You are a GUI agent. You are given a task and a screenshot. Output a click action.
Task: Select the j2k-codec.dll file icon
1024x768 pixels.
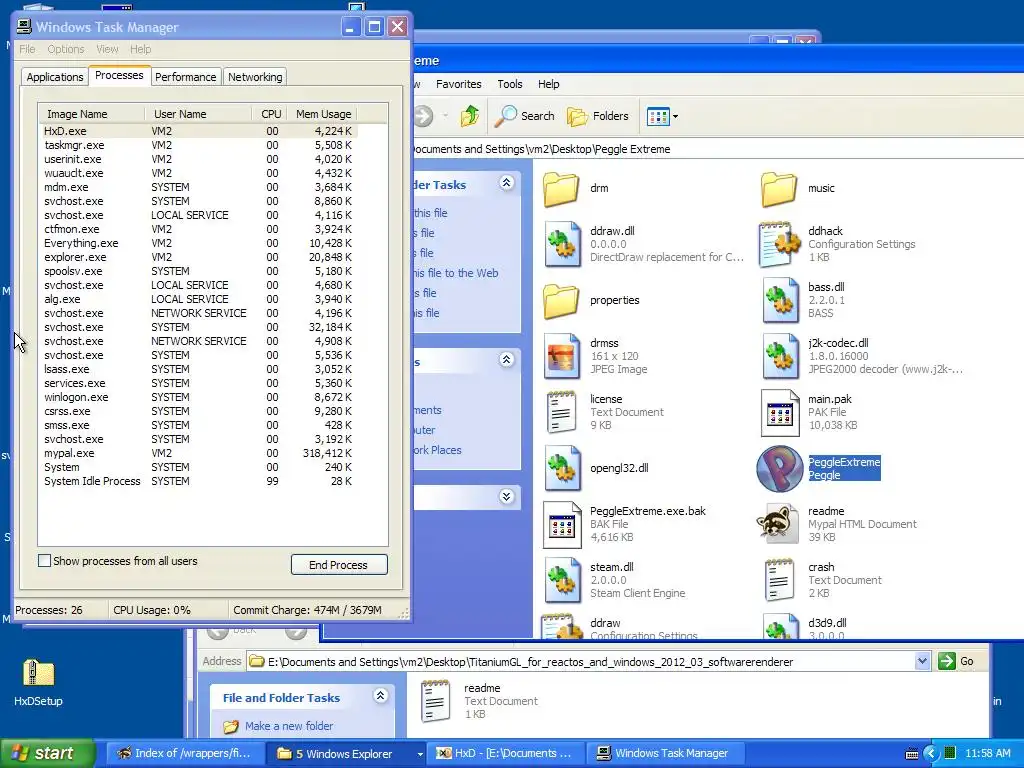click(x=780, y=357)
